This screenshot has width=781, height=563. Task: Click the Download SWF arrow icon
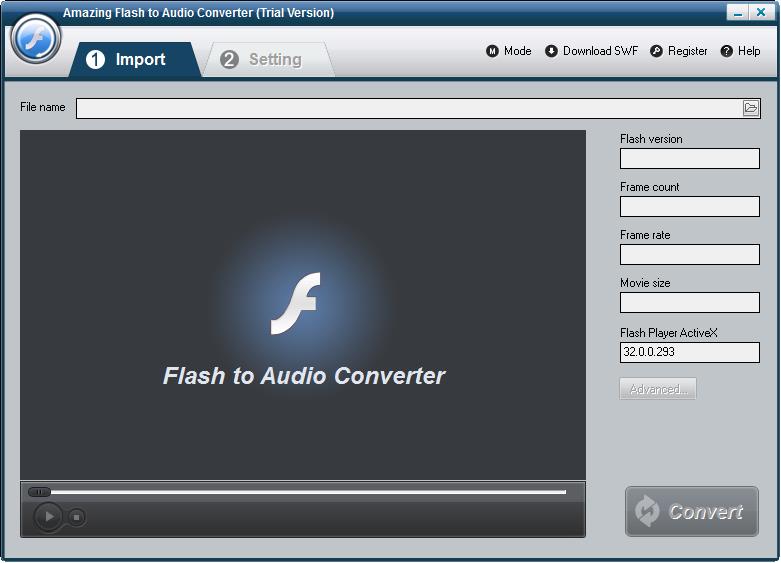click(x=551, y=51)
